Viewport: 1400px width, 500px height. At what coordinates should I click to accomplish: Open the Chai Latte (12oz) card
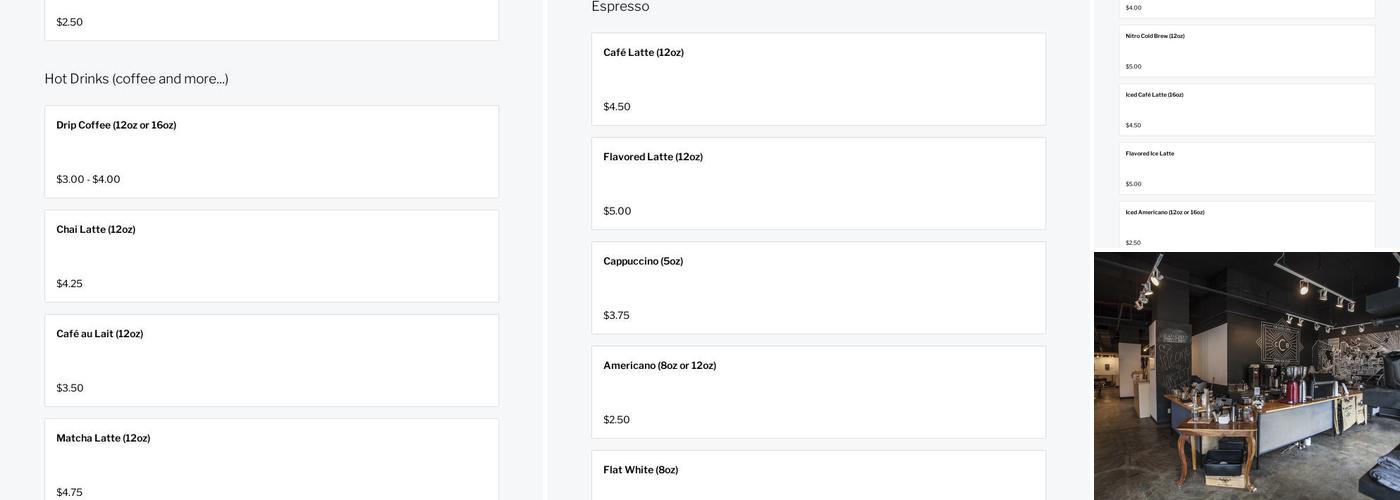pos(271,255)
